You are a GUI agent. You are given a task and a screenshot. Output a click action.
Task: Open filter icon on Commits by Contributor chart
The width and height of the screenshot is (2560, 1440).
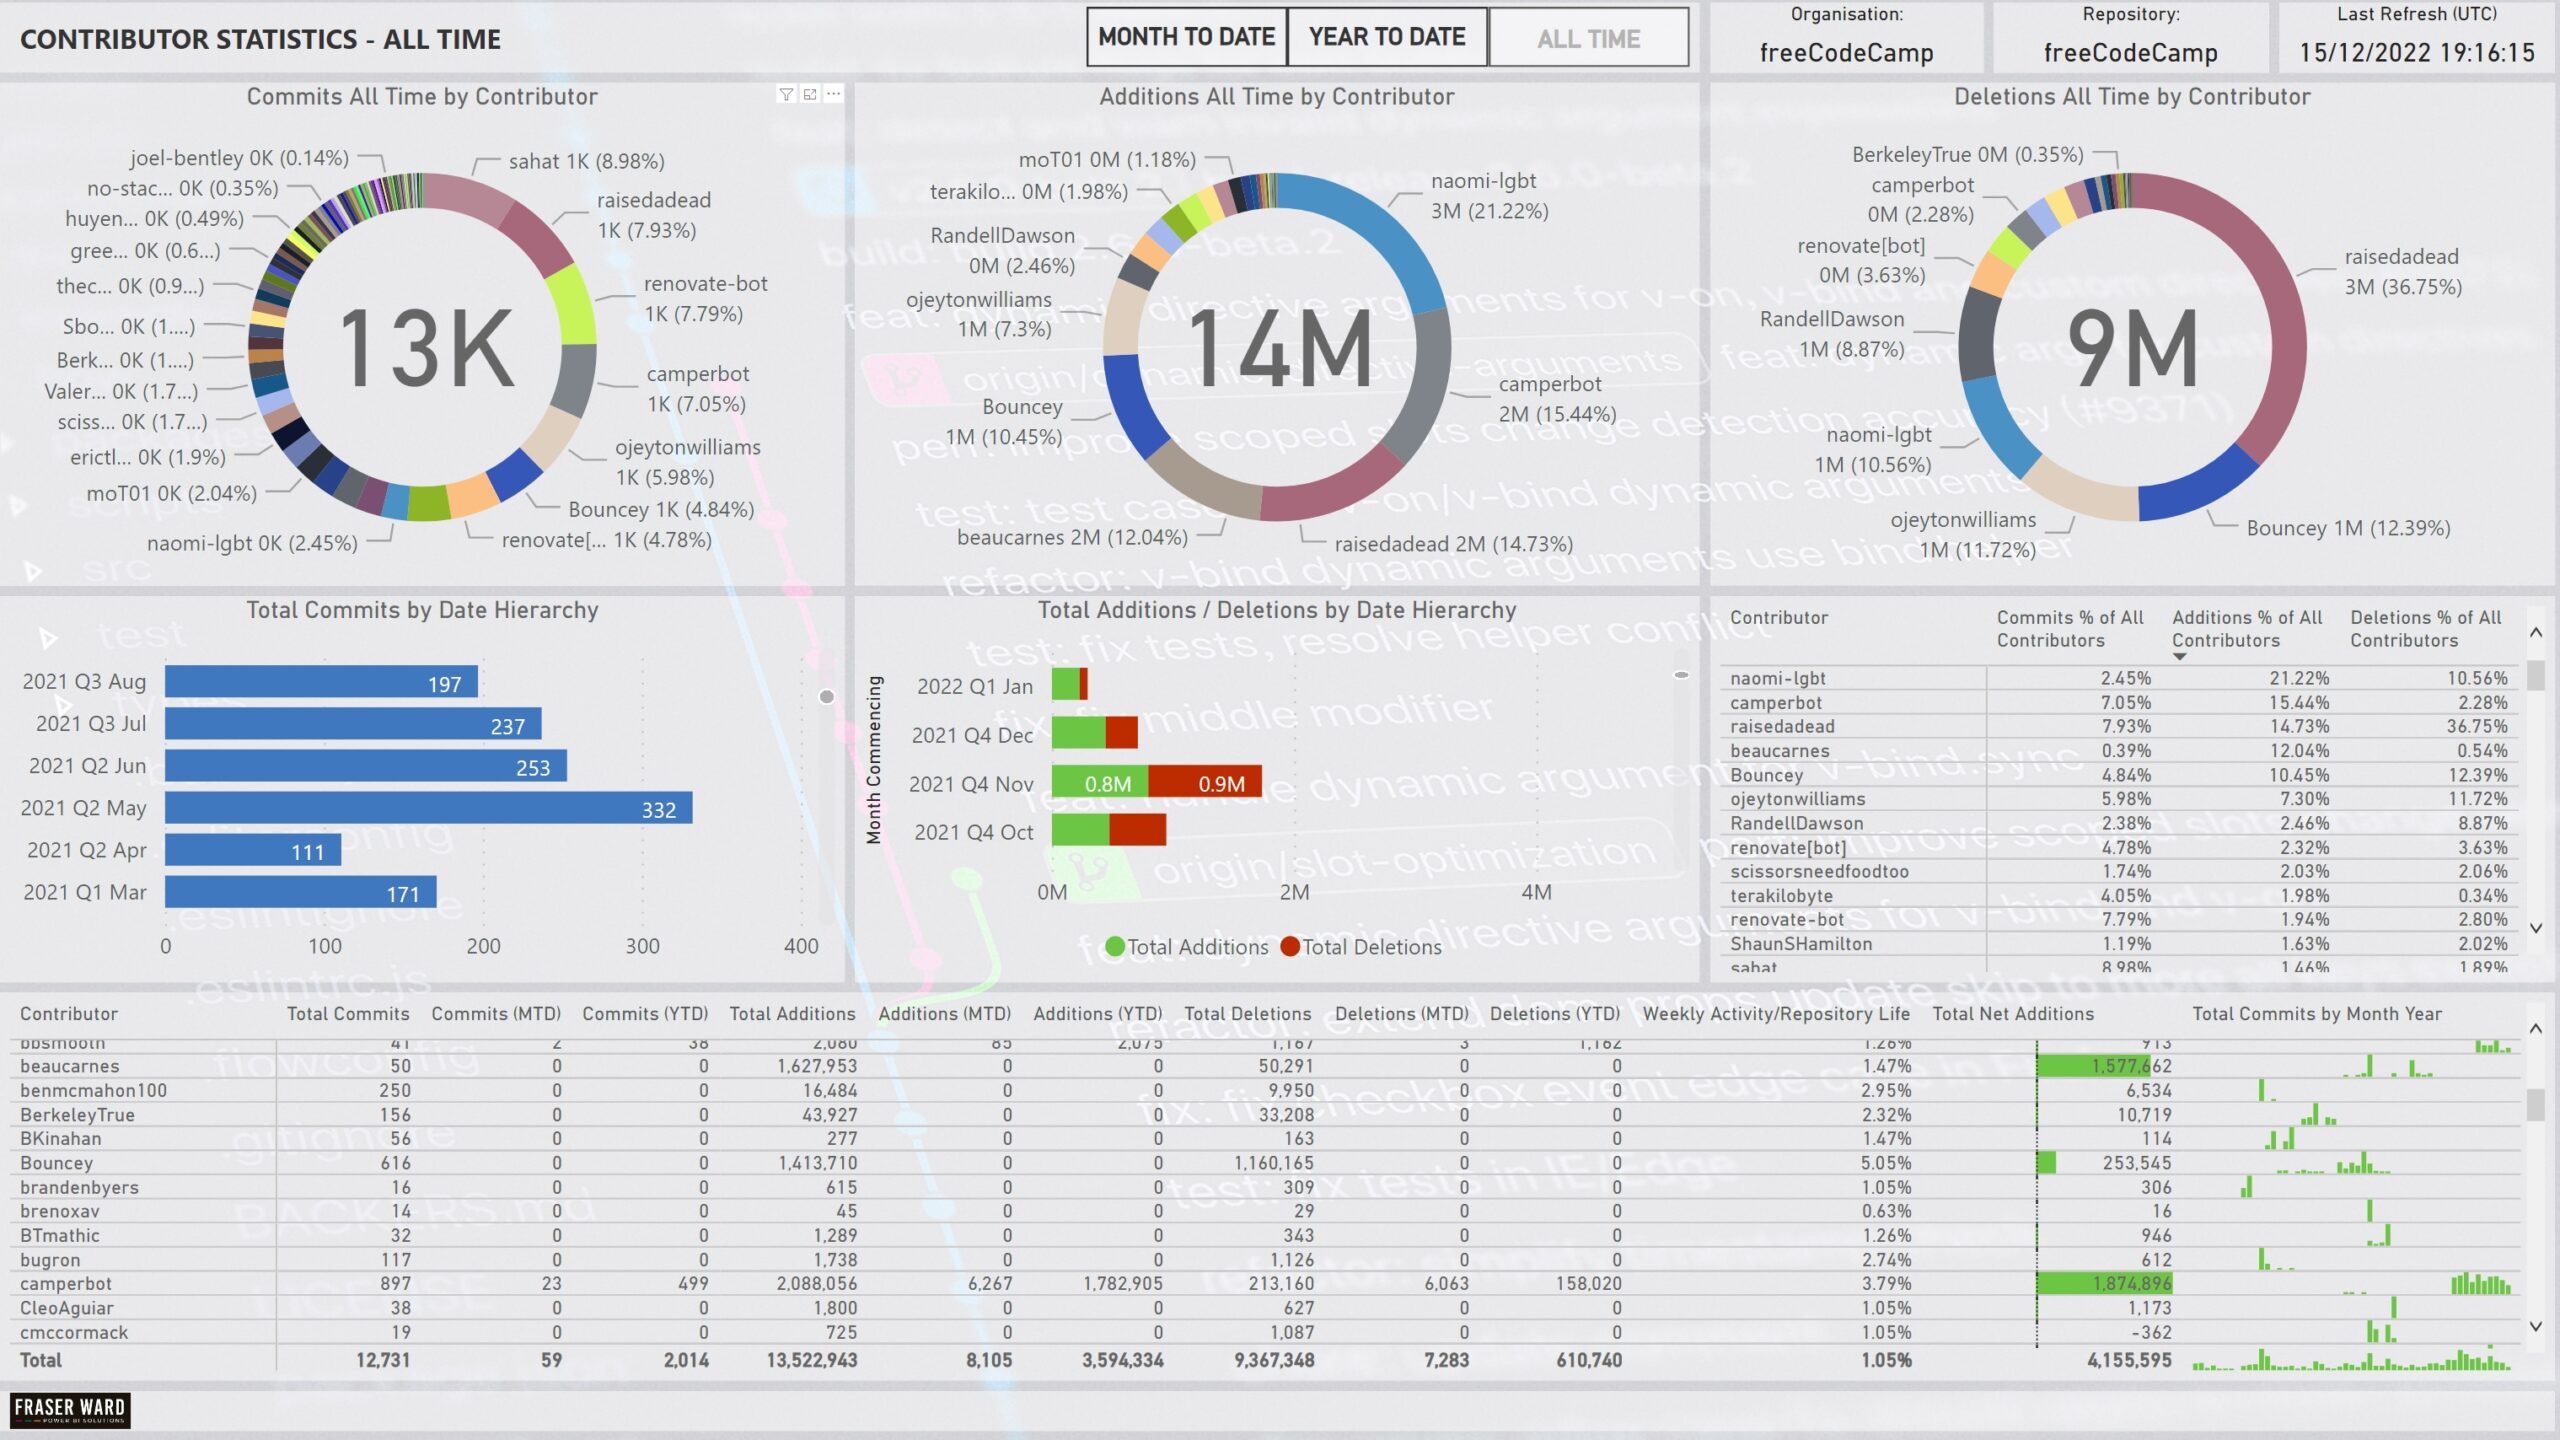click(x=786, y=94)
